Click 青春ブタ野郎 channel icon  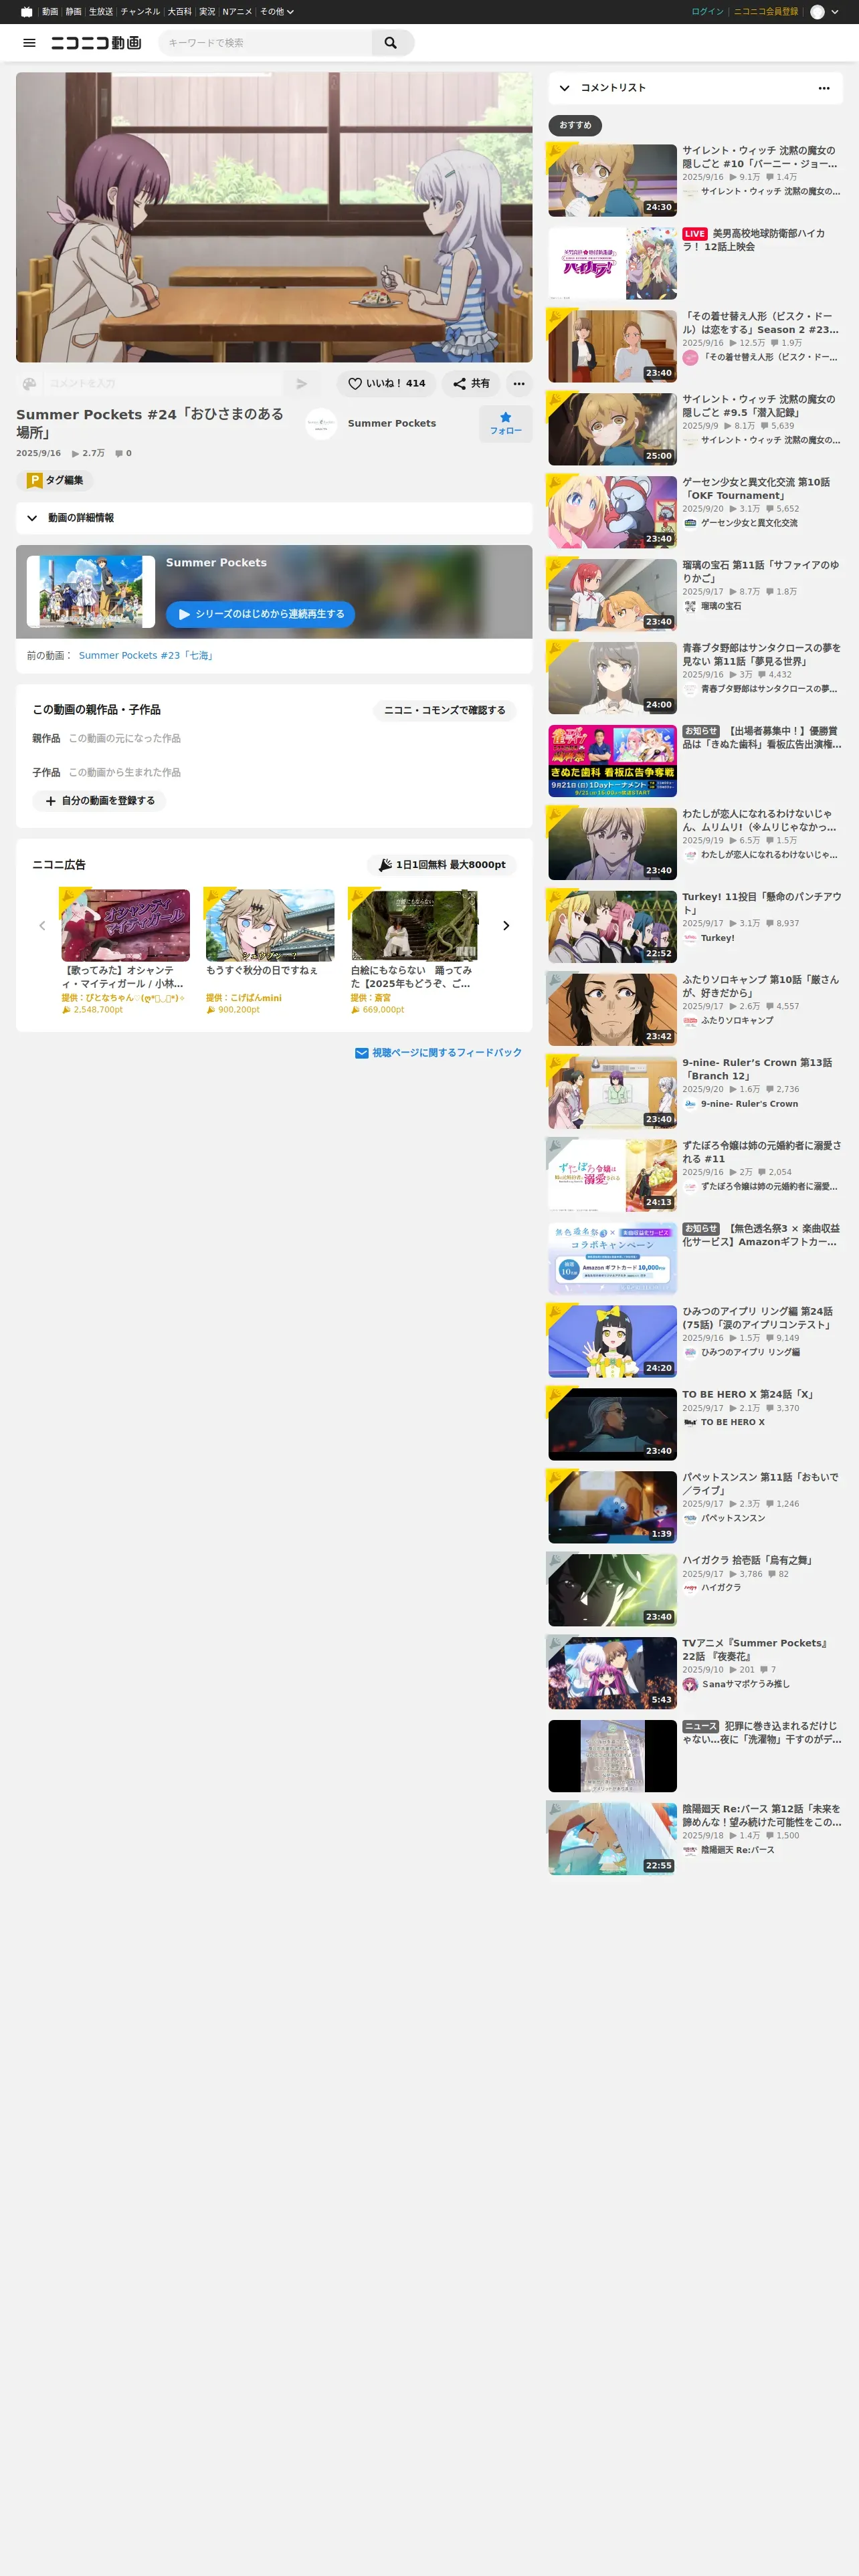(690, 690)
